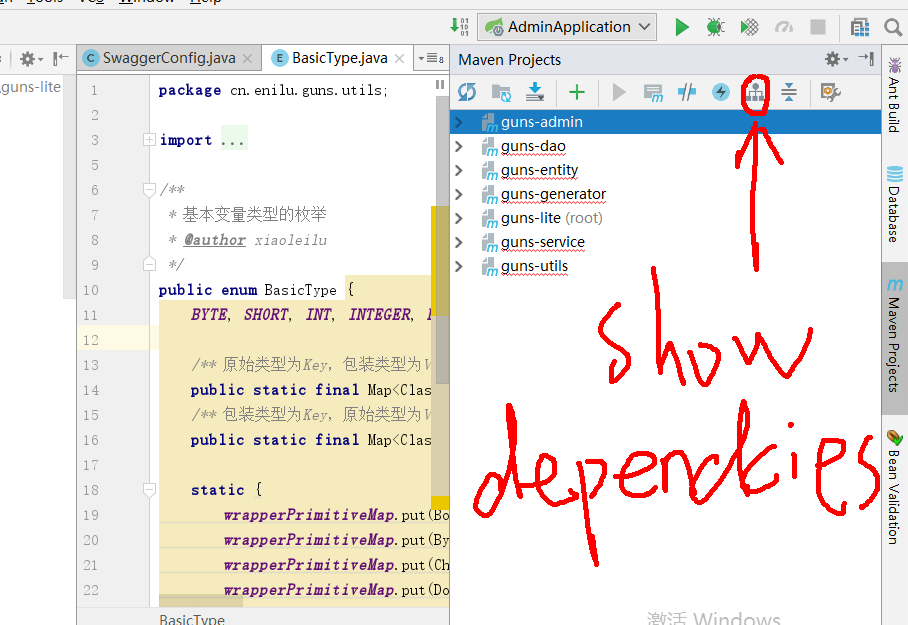
Task: Open Maven Projects panel gear menu
Action: tap(836, 59)
